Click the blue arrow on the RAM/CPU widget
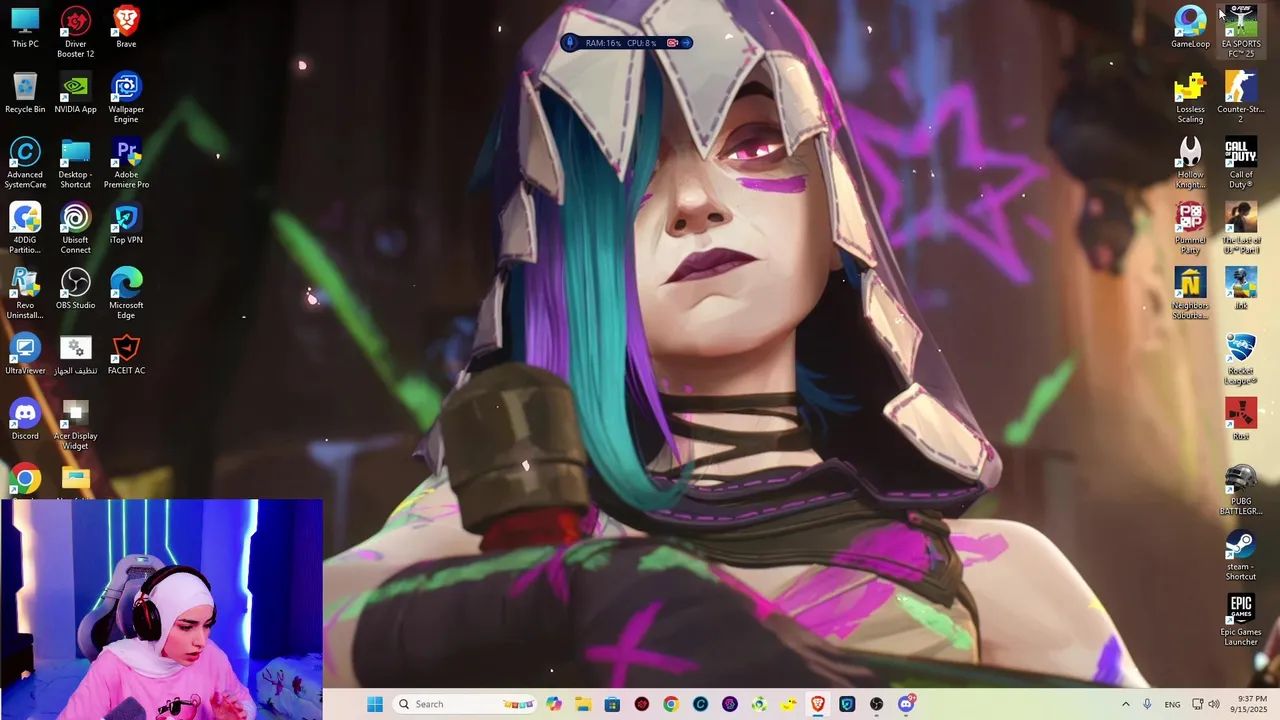Screen dimensions: 1280x720 click(x=687, y=43)
